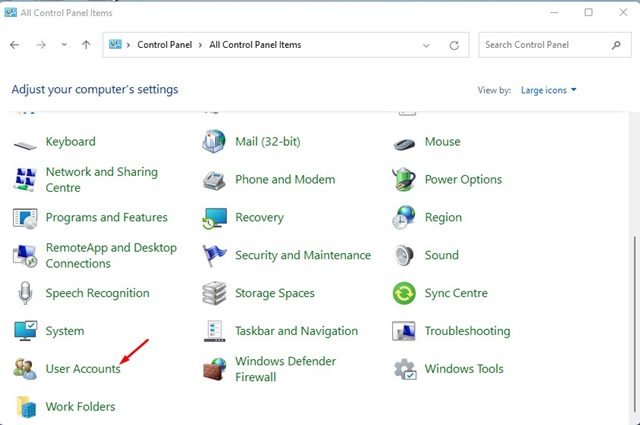Click the Troubleshooting icon
This screenshot has width=640, height=425.
pyautogui.click(x=404, y=331)
